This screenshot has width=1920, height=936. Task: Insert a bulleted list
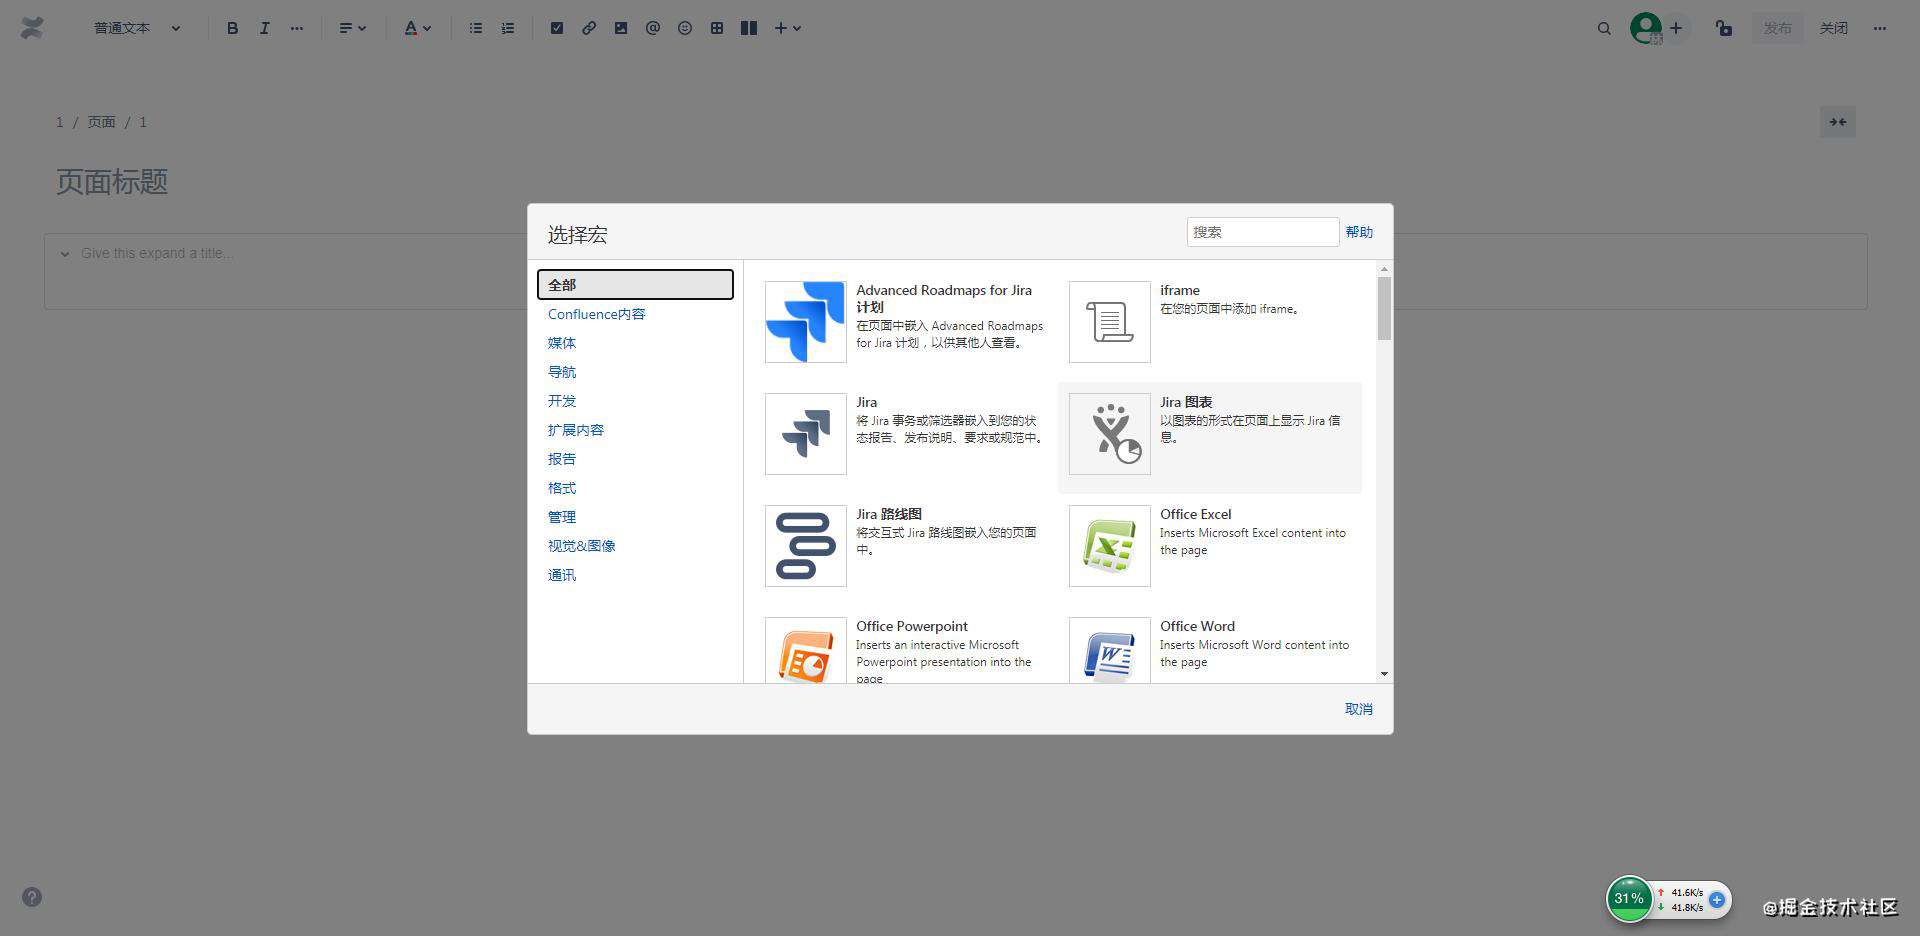[476, 28]
